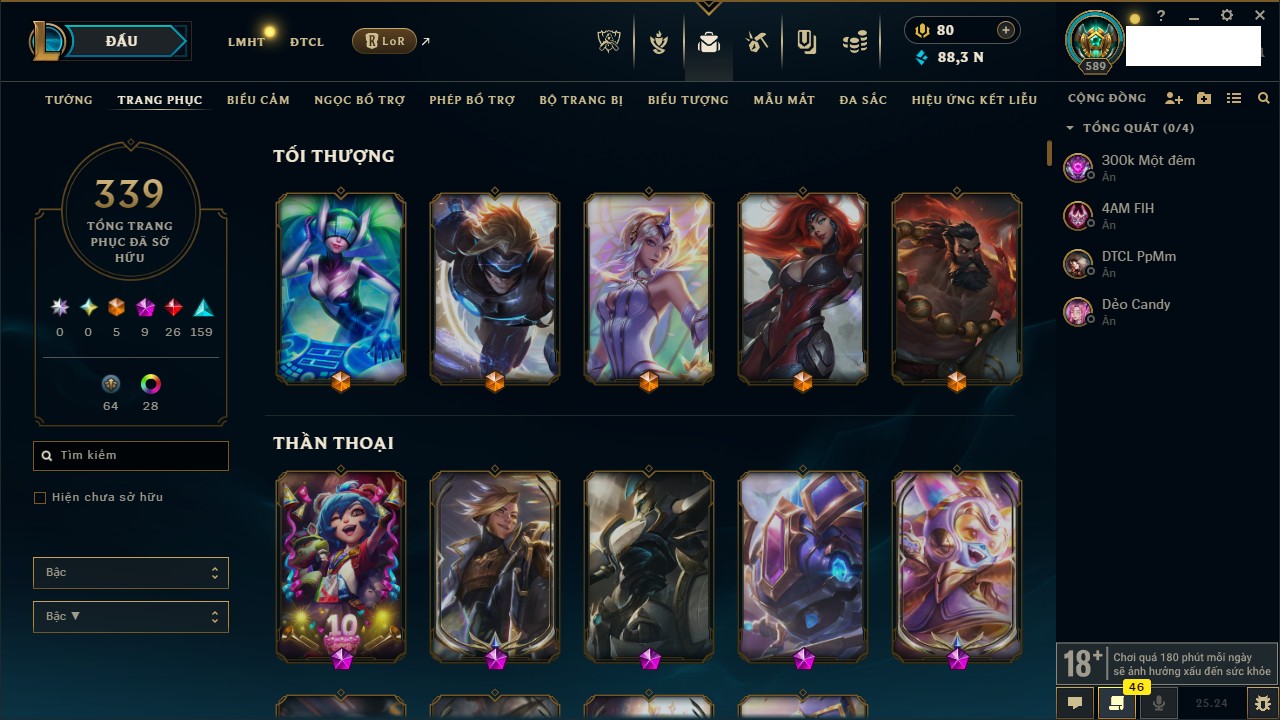This screenshot has width=1280, height=720.
Task: Open the Store coins icon
Action: (x=854, y=42)
